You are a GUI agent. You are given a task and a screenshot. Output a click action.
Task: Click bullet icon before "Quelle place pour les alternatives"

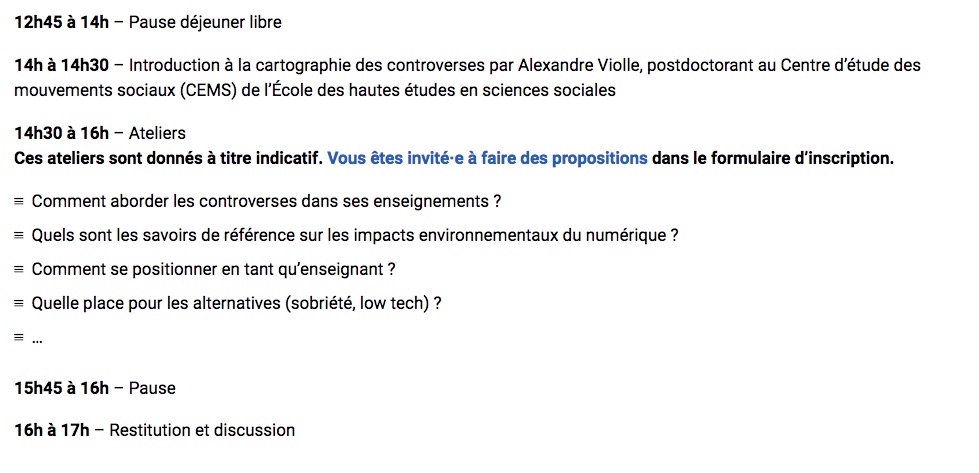click(x=19, y=304)
